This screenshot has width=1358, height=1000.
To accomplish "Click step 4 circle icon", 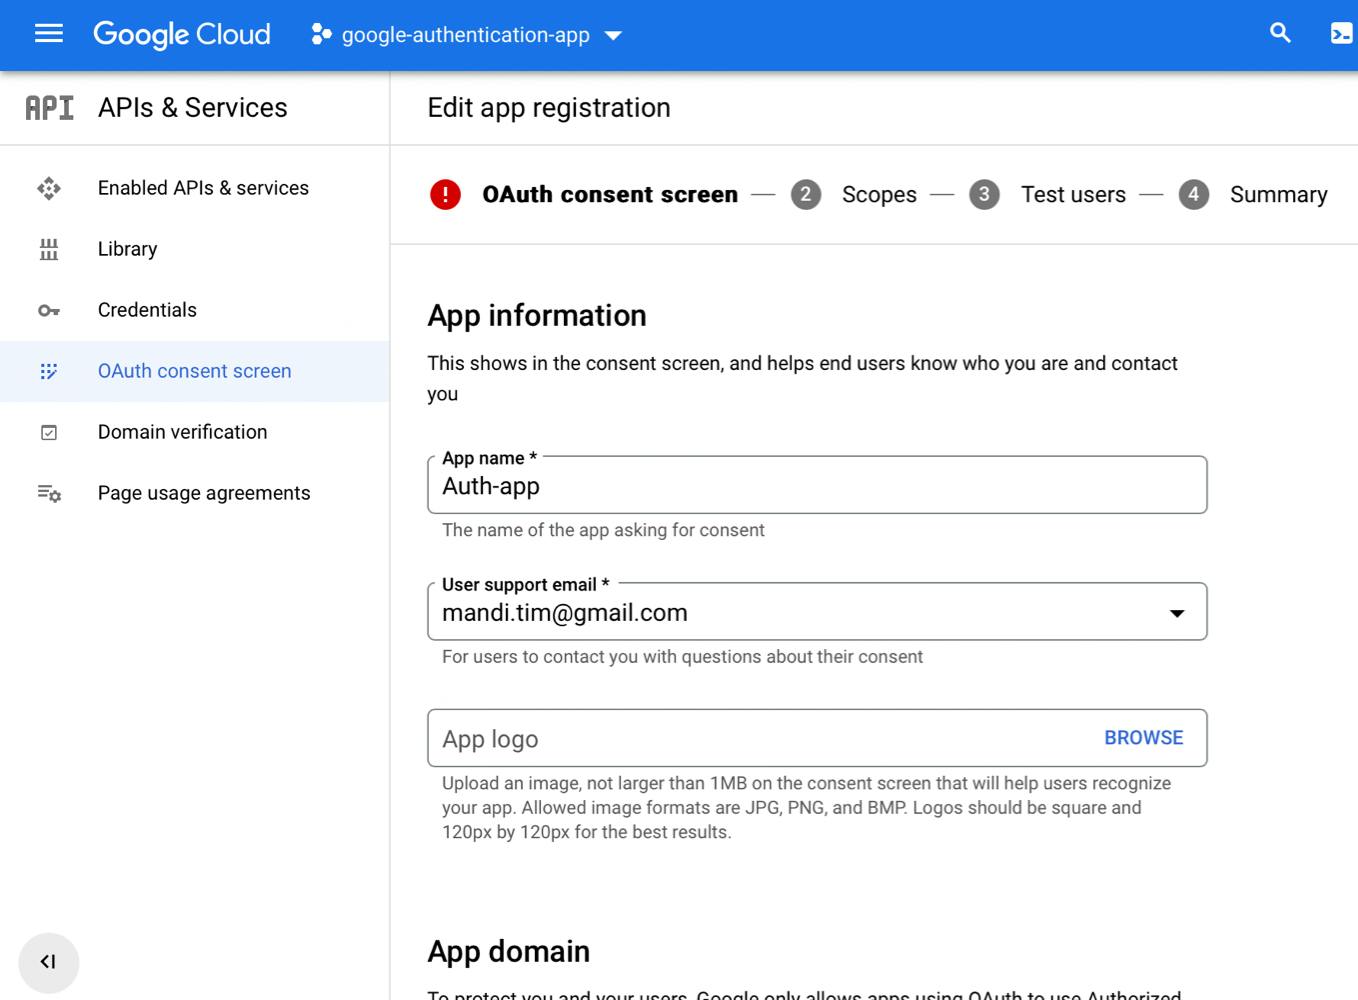I will 1193,194.
